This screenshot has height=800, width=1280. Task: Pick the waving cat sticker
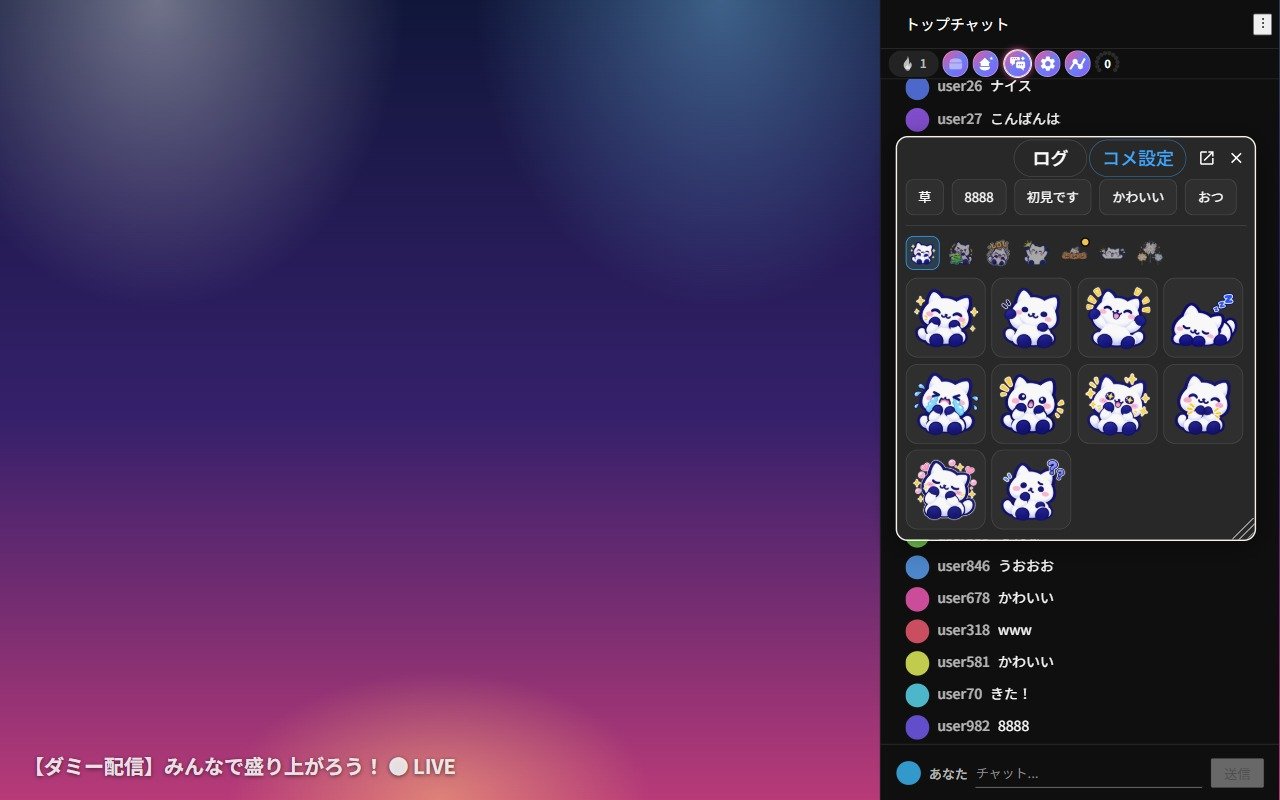1031,318
